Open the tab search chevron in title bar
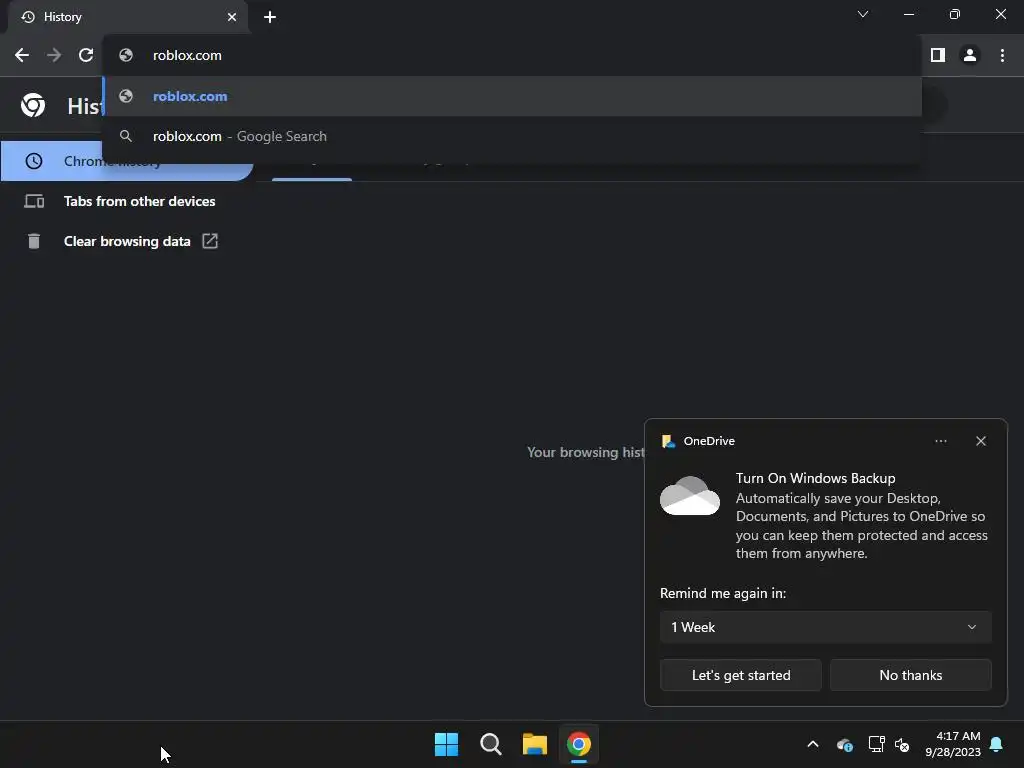This screenshot has height=768, width=1024. 863,14
